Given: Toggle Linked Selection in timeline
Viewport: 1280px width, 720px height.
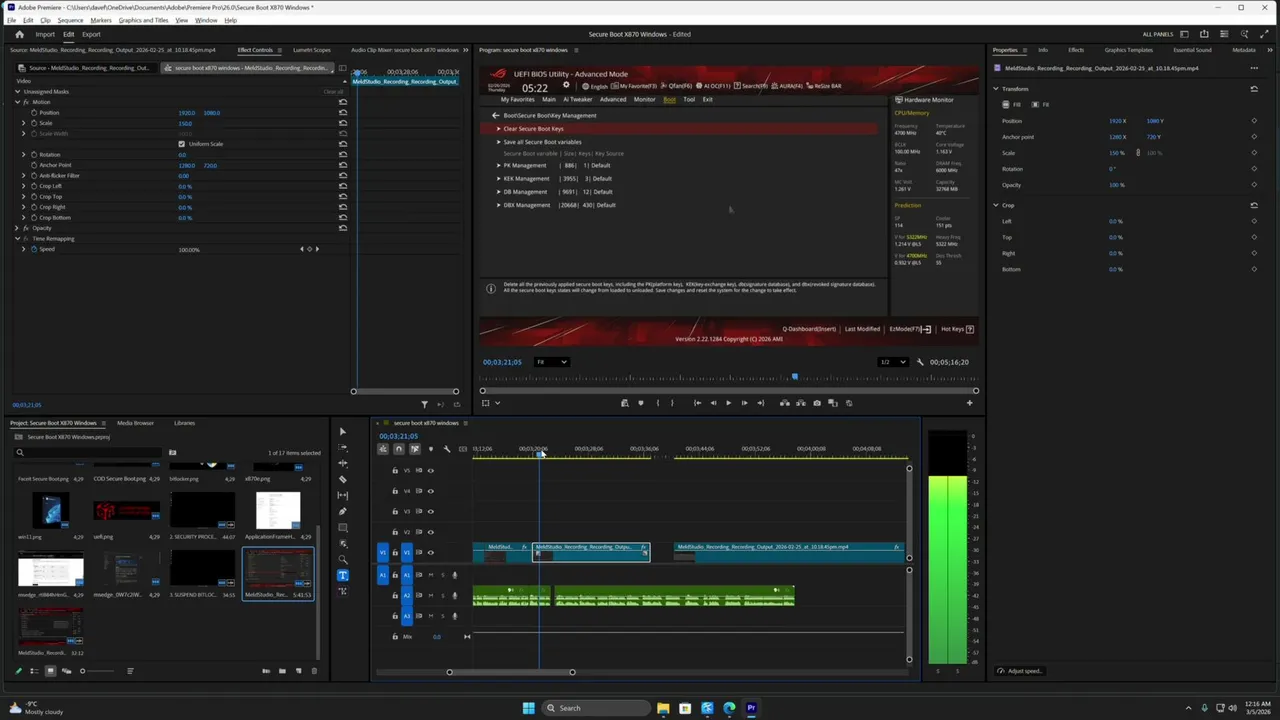Looking at the screenshot, I should [415, 449].
